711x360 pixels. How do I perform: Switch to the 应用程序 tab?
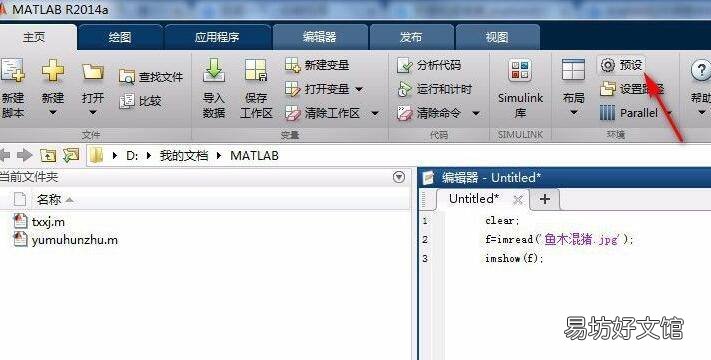click(217, 38)
